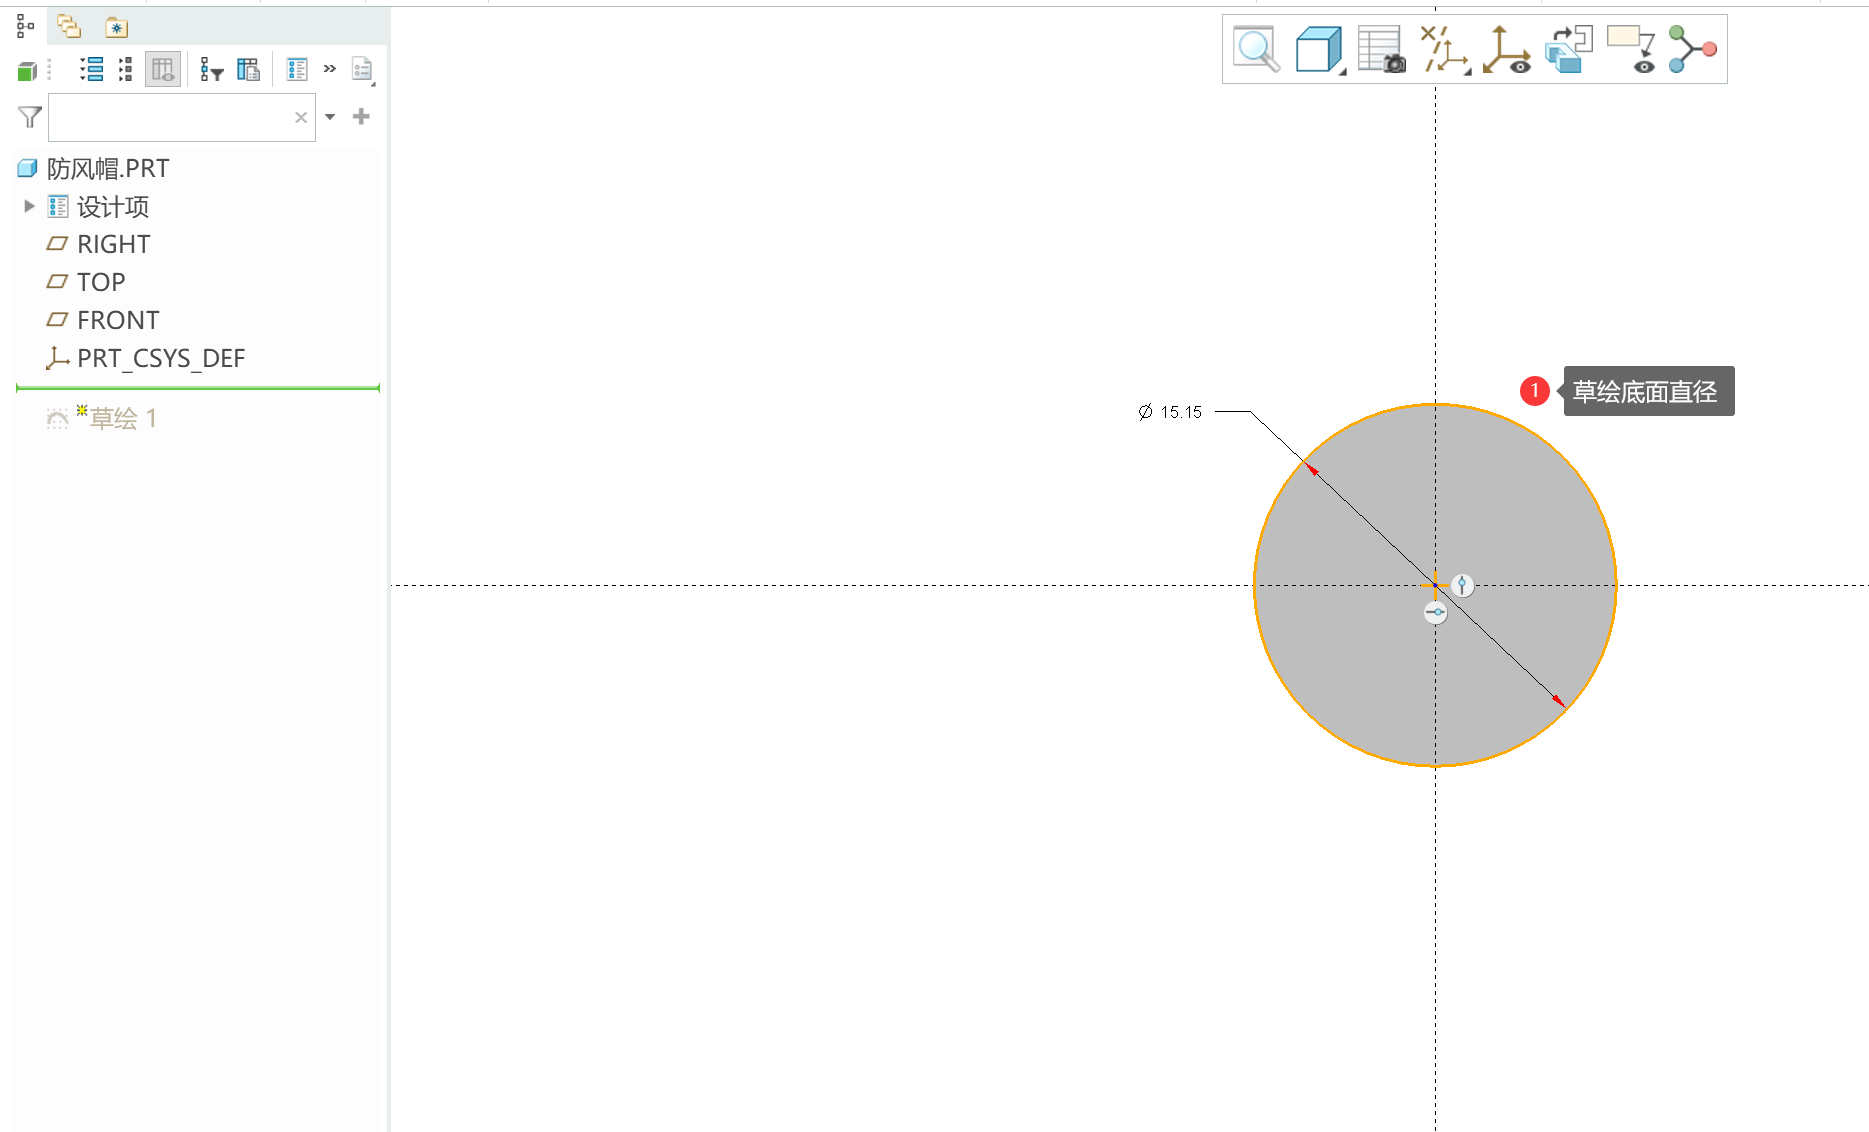Image resolution: width=1869 pixels, height=1132 pixels.
Task: Collapse all model tree nodes
Action: [x=125, y=69]
